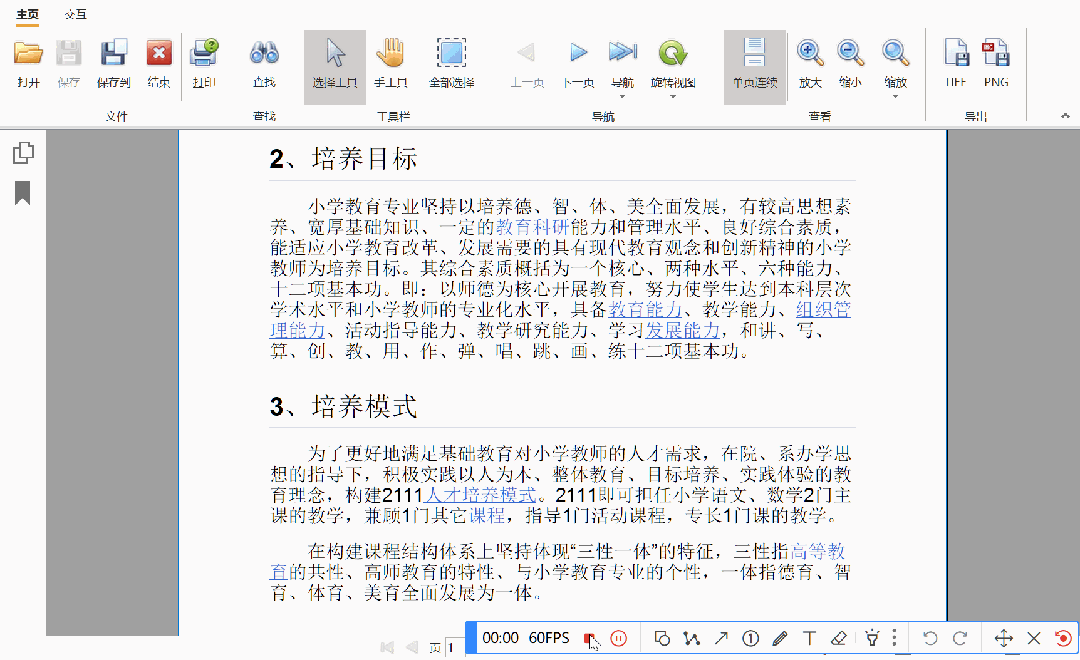The height and width of the screenshot is (660, 1080).
Task: Stop the screen recording
Action: pyautogui.click(x=589, y=639)
